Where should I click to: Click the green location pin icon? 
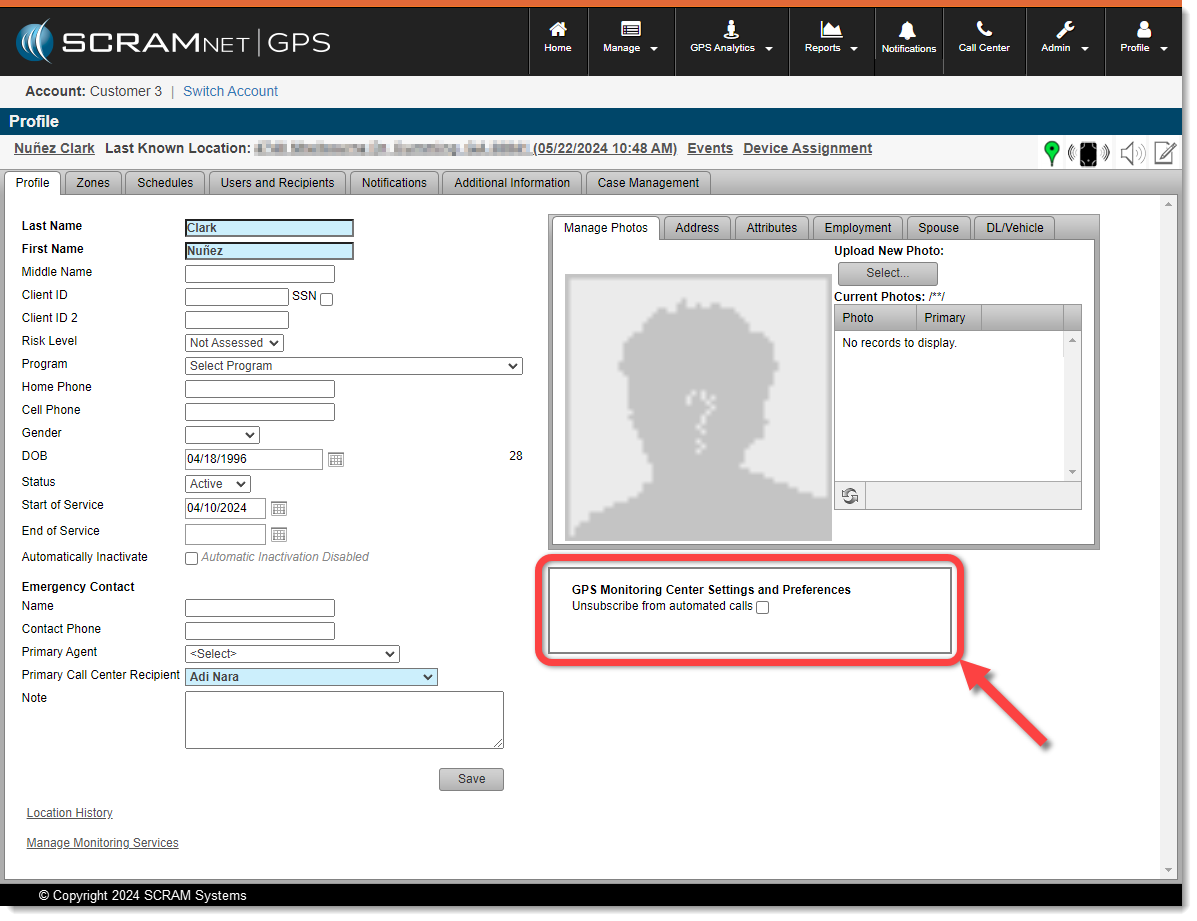[1051, 152]
